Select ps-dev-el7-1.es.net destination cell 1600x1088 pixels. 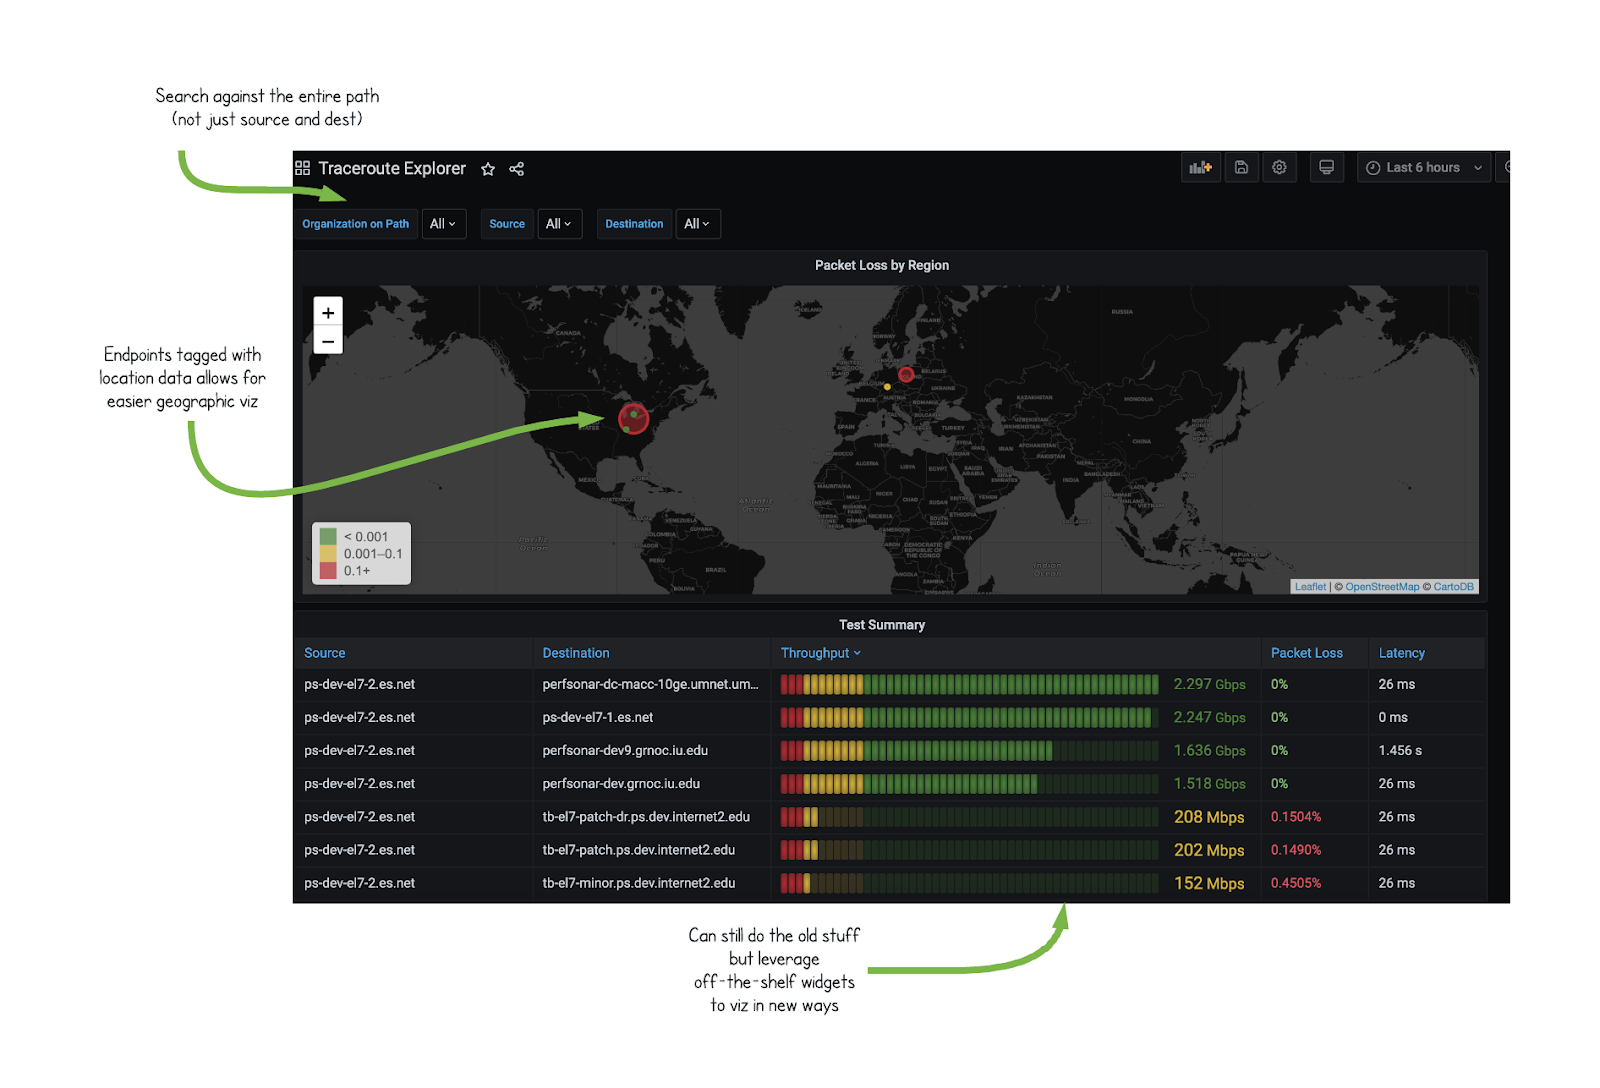tap(651, 718)
